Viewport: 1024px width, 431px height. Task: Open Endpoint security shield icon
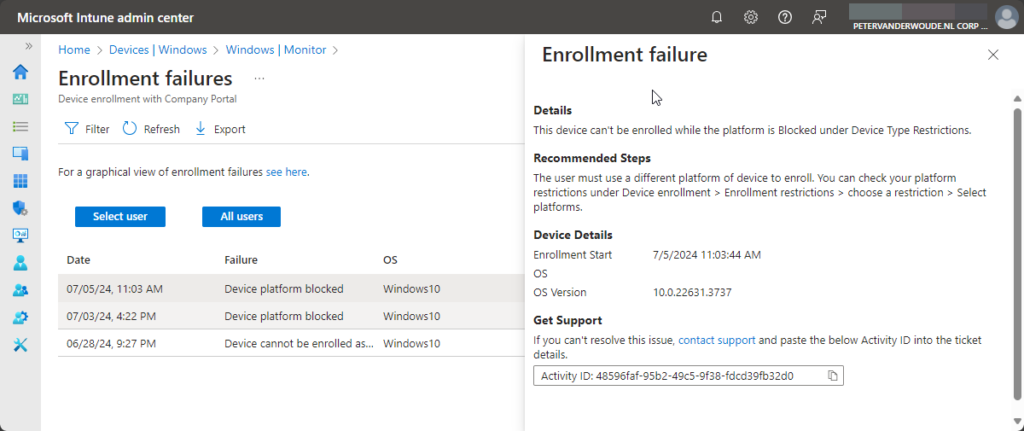click(20, 208)
